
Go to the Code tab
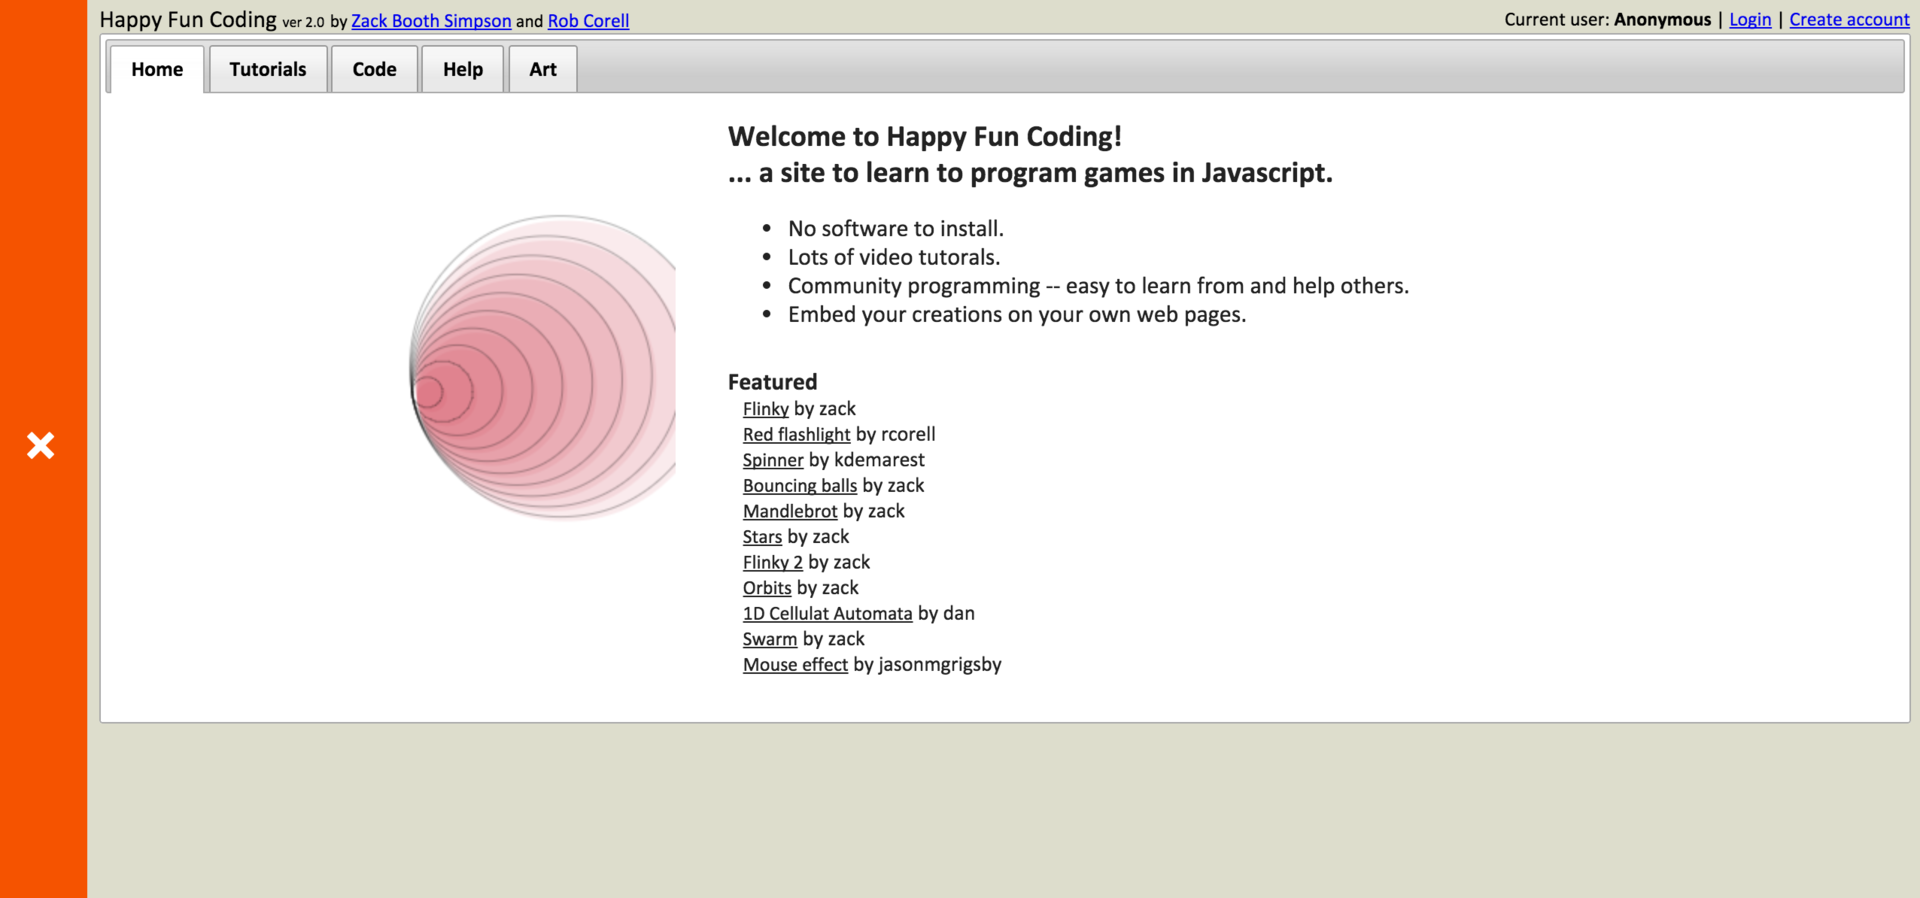click(x=374, y=69)
